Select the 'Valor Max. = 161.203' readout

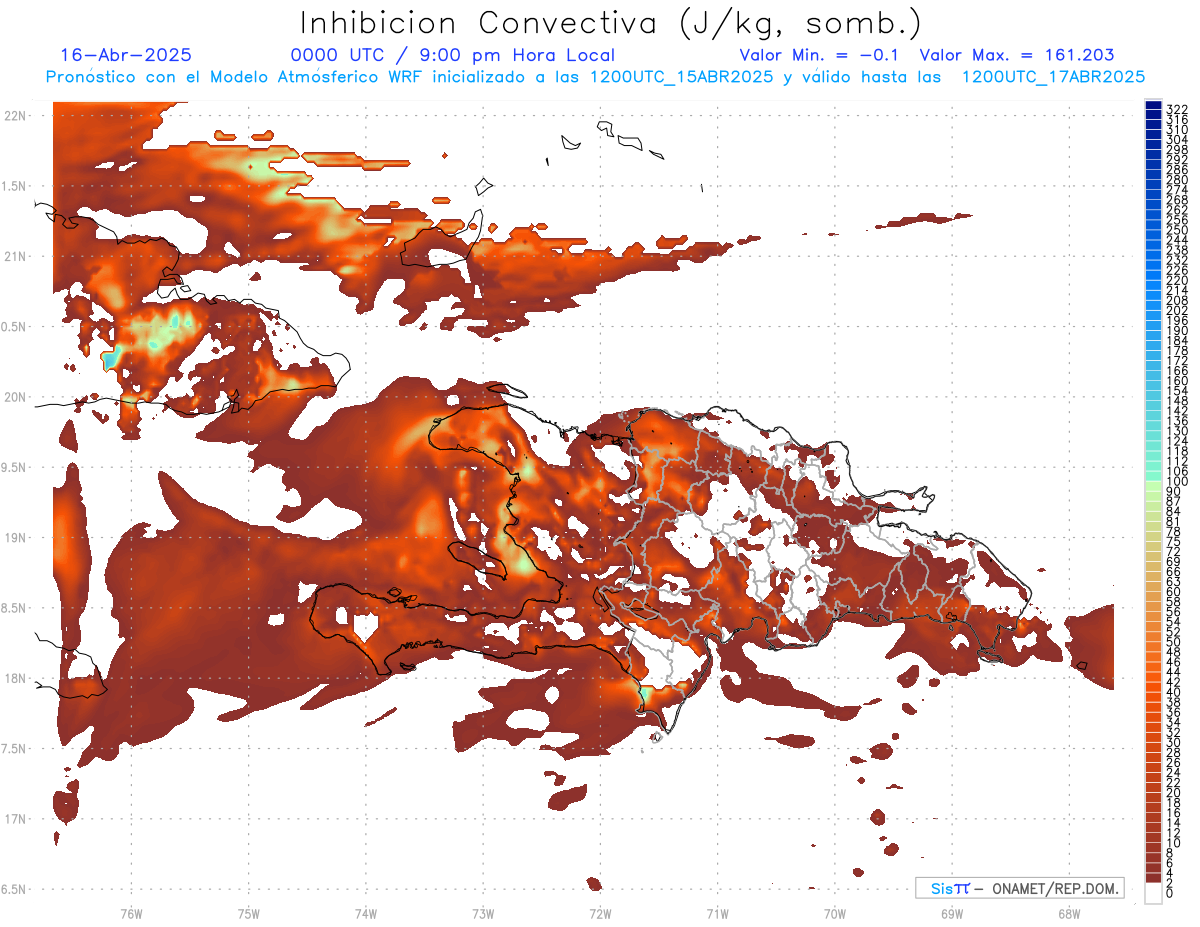[1017, 55]
